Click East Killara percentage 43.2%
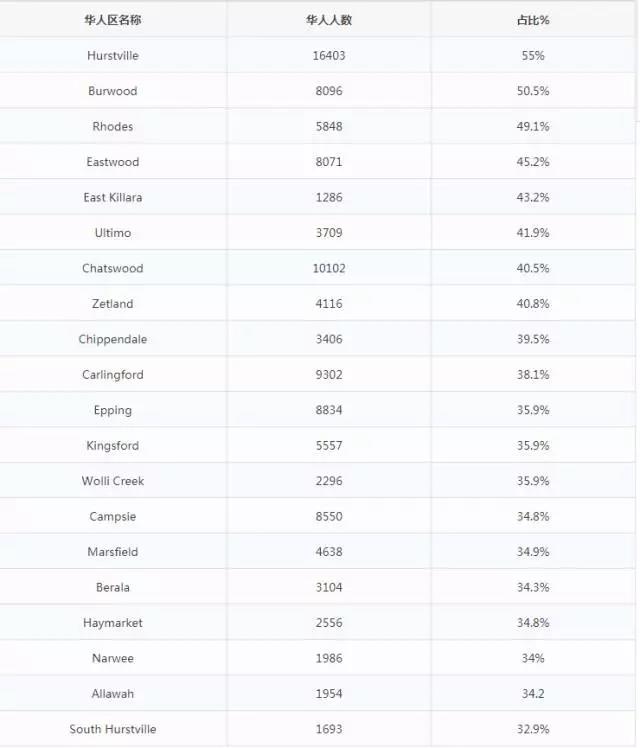640x748 pixels. [x=533, y=197]
